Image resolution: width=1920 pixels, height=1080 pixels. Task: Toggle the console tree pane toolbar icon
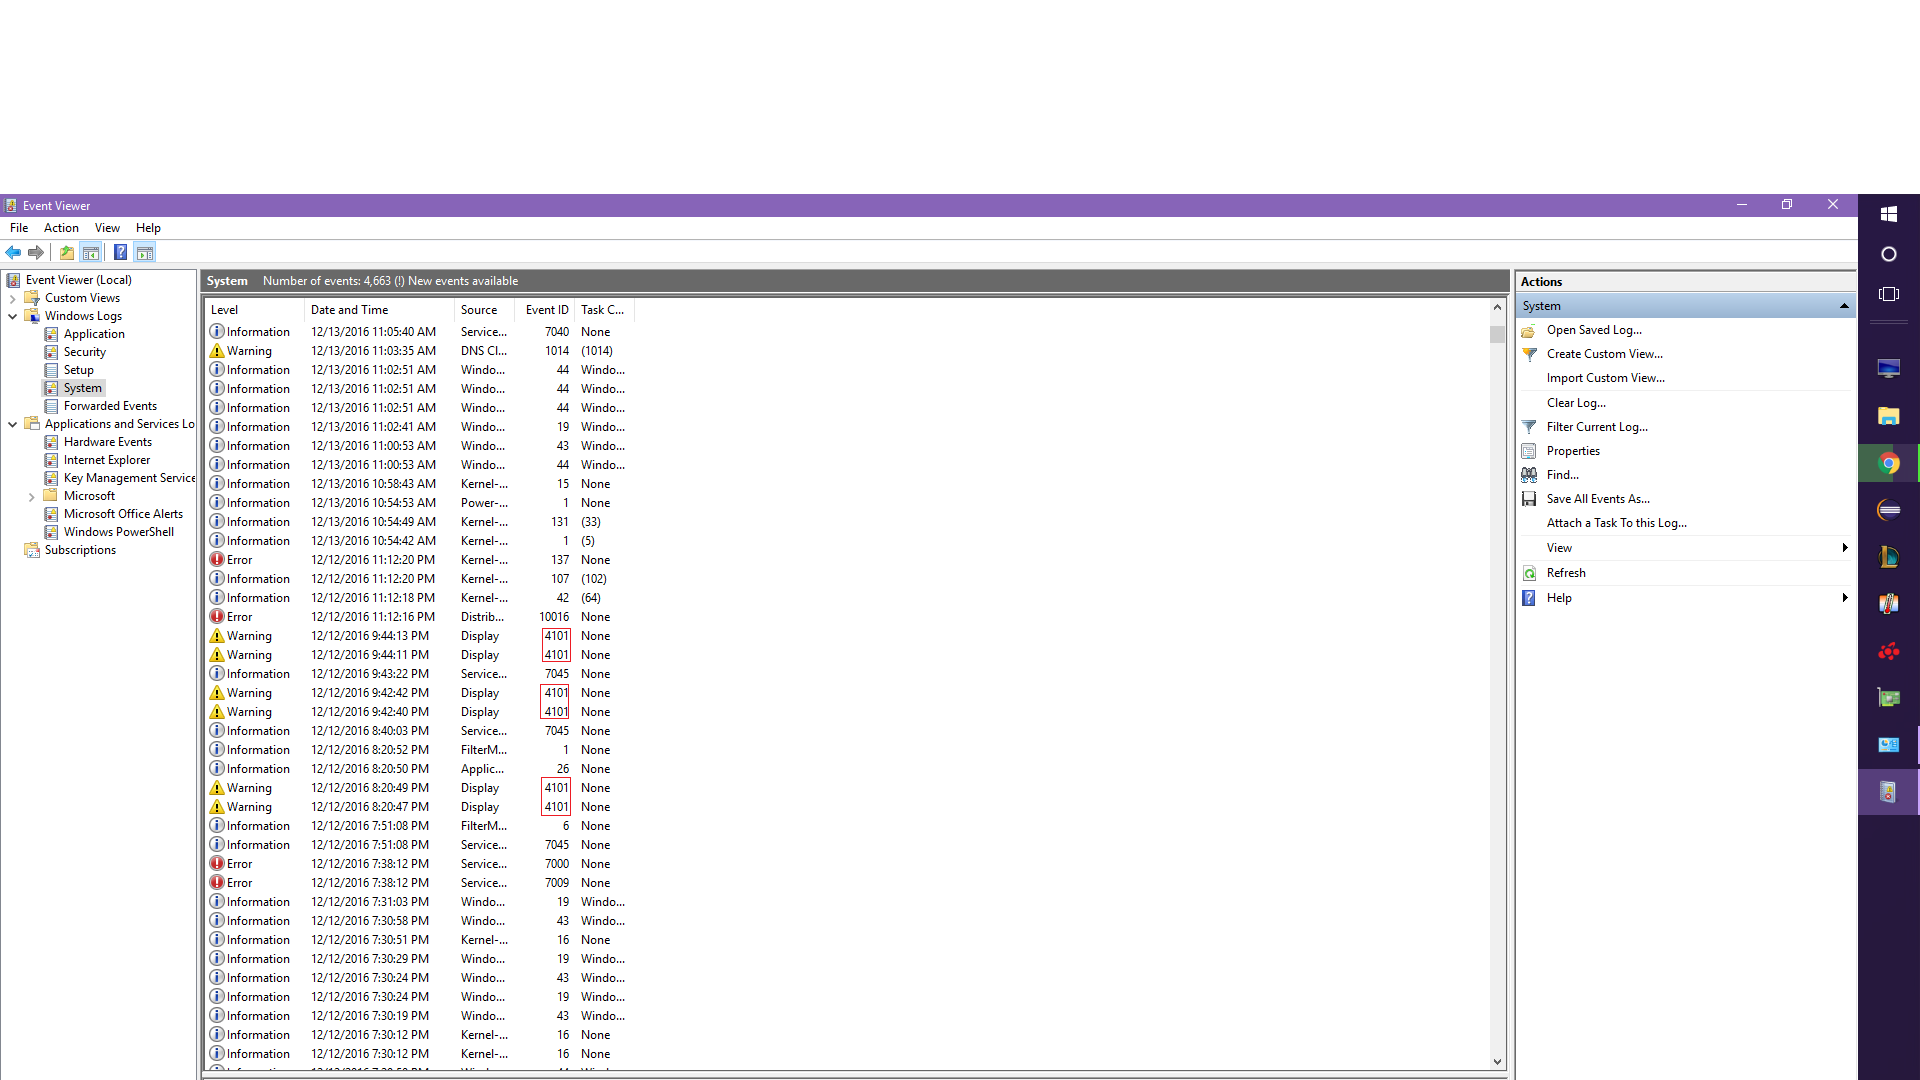click(x=91, y=252)
